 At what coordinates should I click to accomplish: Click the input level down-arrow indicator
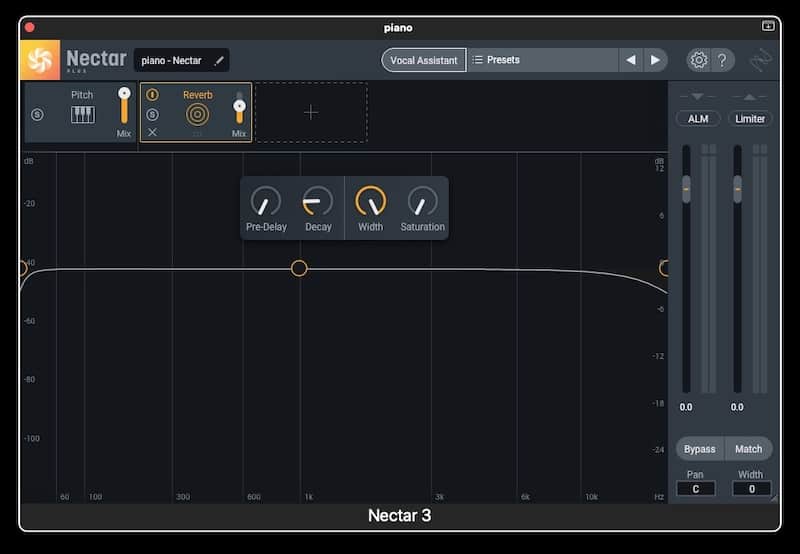pyautogui.click(x=697, y=96)
